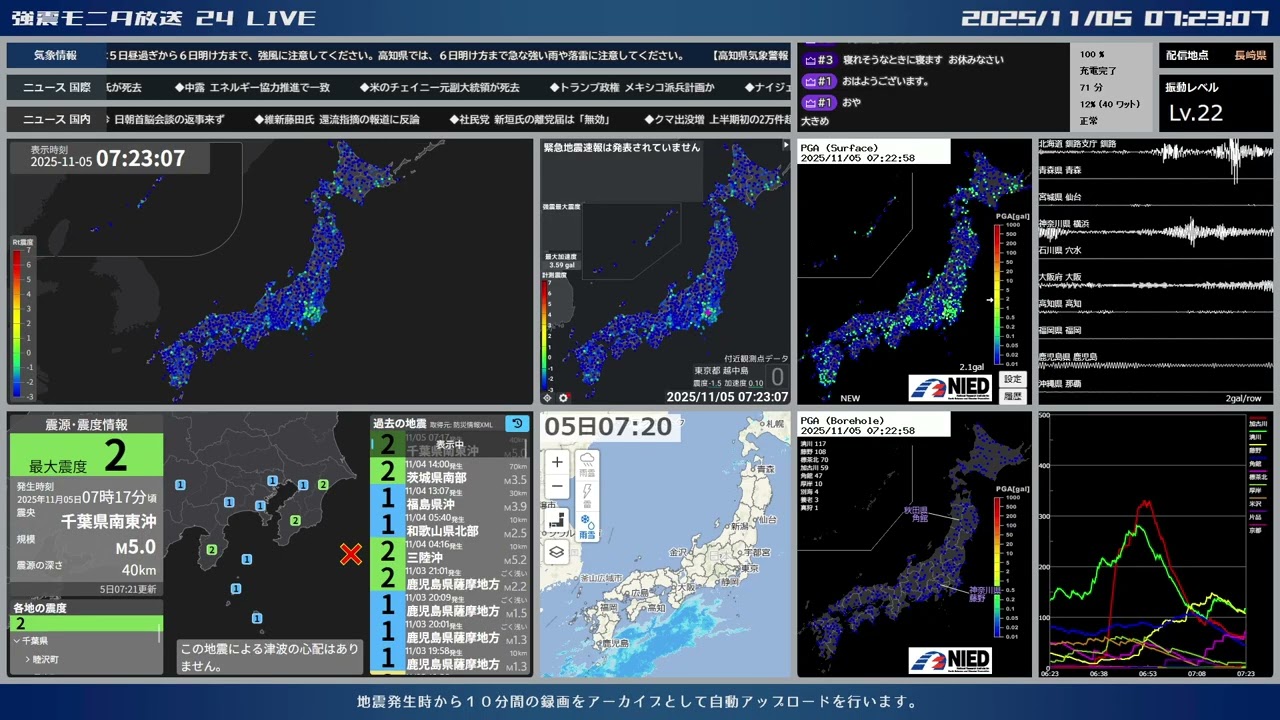Open the map layers stack icon
Viewport: 1280px width, 720px height.
(x=557, y=551)
